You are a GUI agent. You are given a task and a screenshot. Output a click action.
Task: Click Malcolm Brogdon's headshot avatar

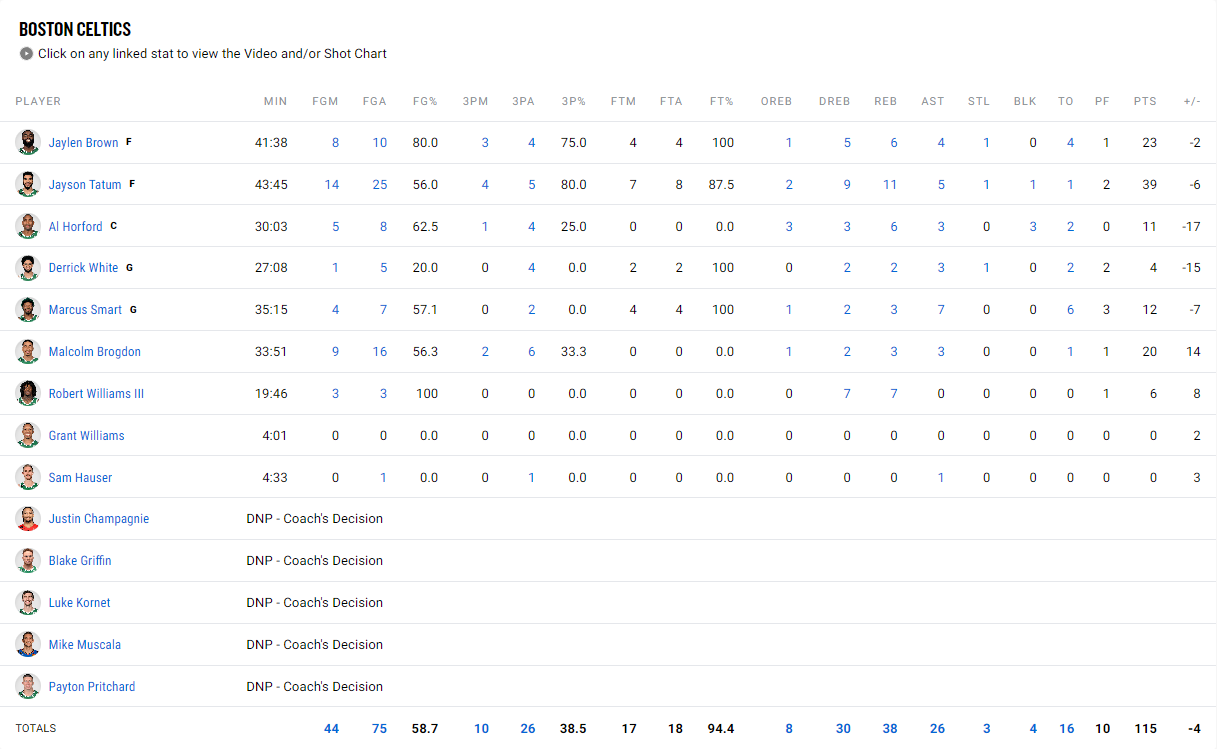[28, 352]
